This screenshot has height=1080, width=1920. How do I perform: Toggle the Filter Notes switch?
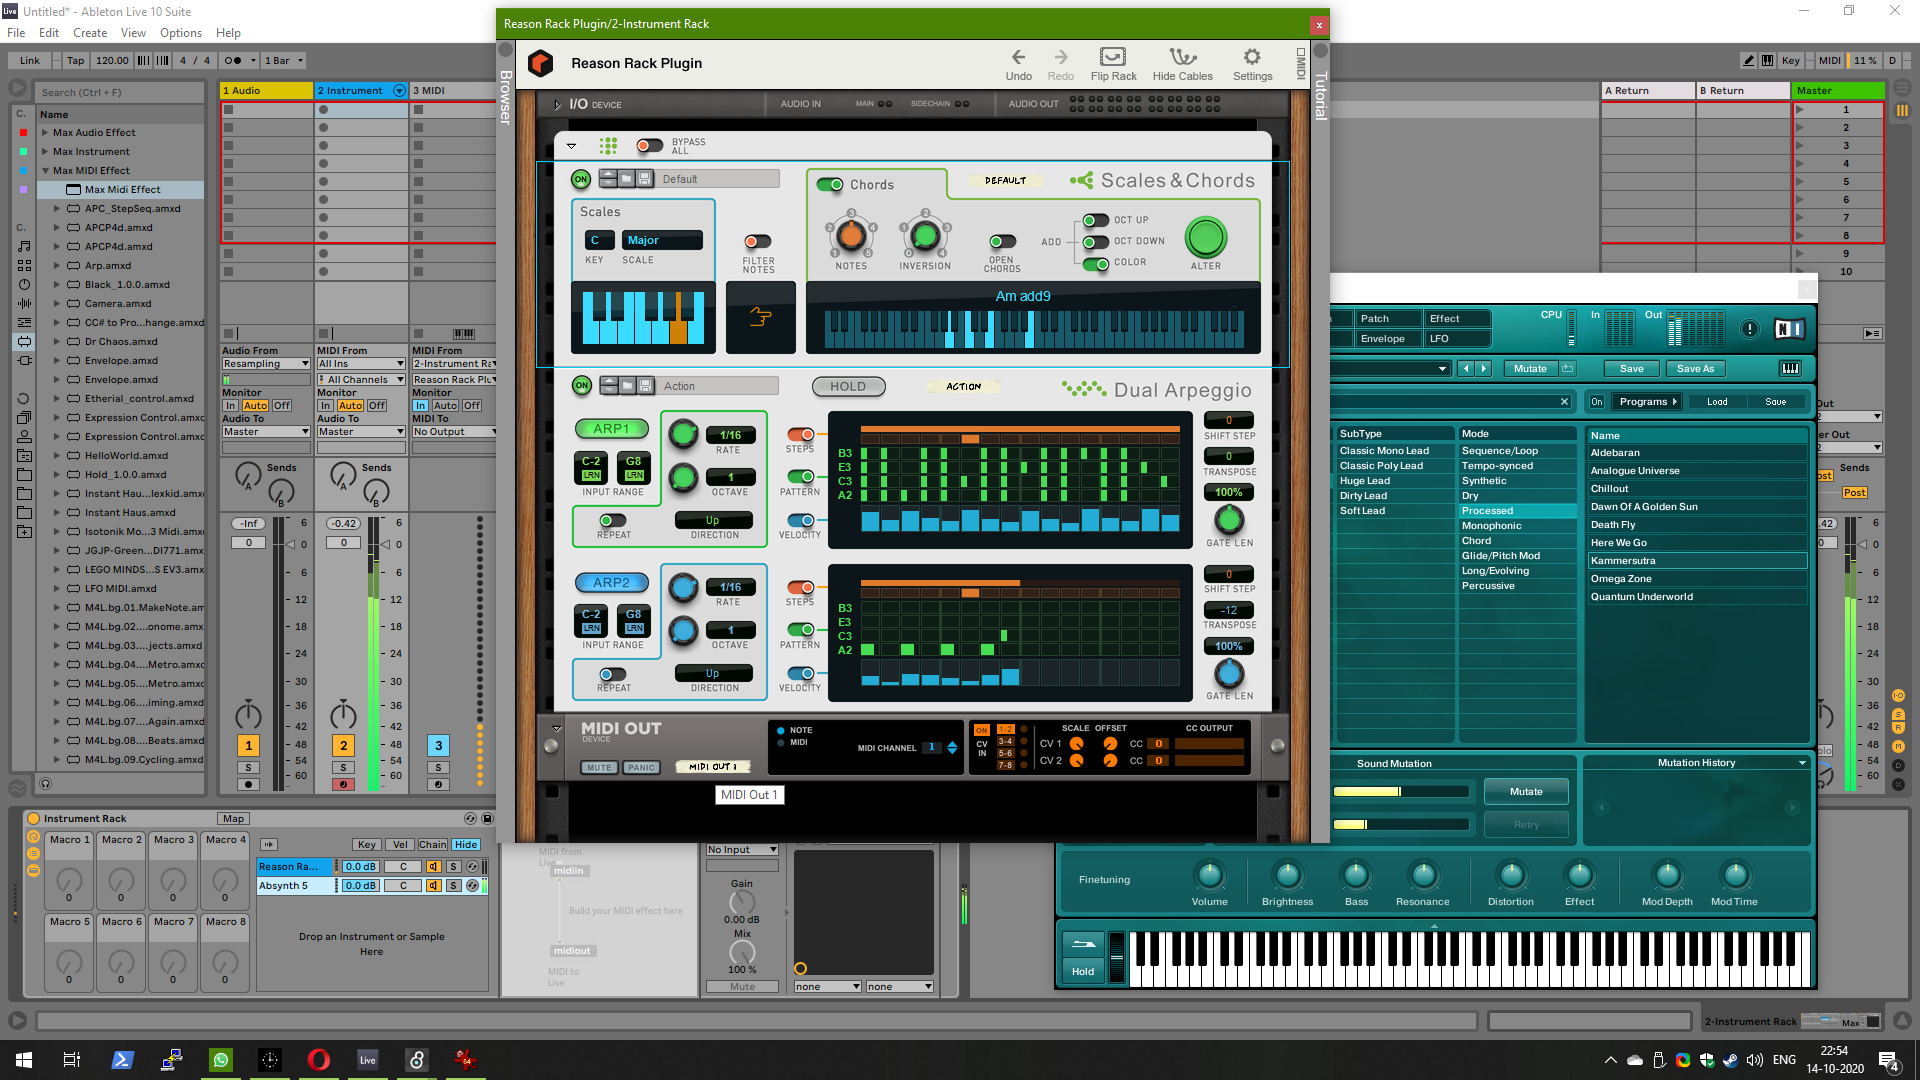(758, 241)
